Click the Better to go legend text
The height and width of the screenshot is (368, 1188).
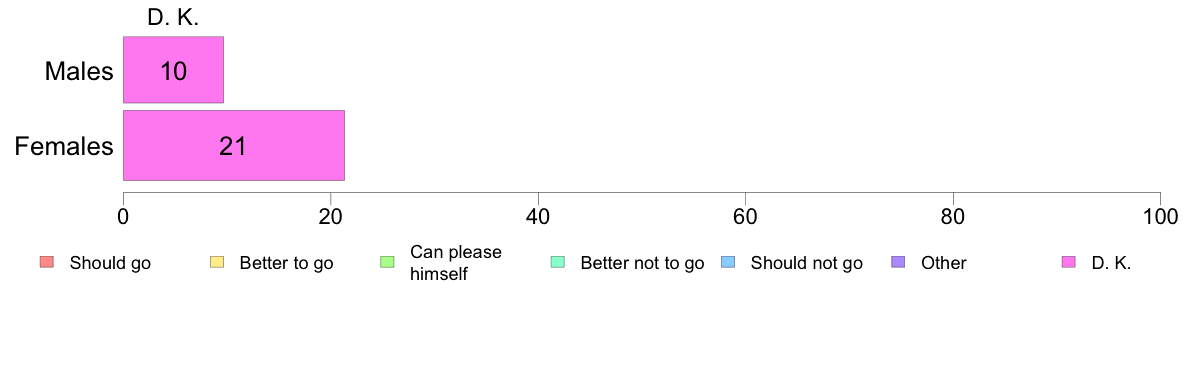pyautogui.click(x=286, y=264)
